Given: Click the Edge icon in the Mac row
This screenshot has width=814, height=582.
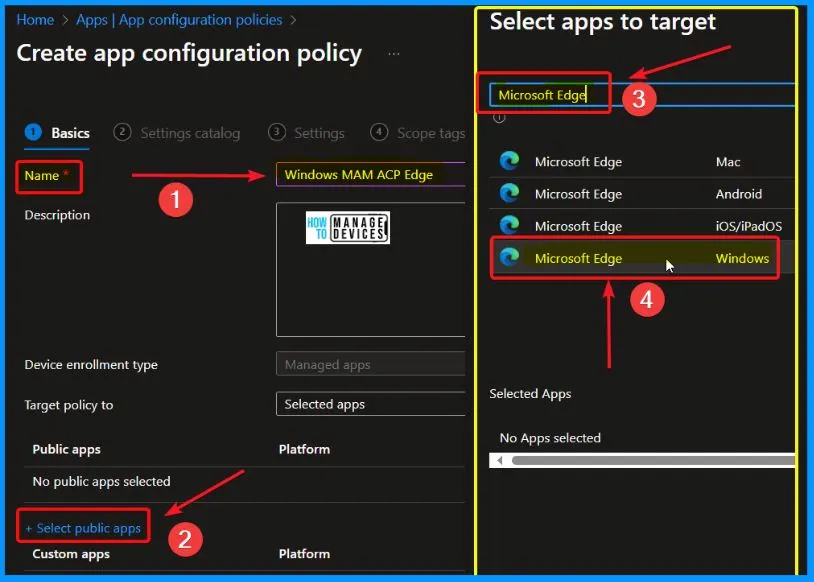Looking at the screenshot, I should [509, 161].
